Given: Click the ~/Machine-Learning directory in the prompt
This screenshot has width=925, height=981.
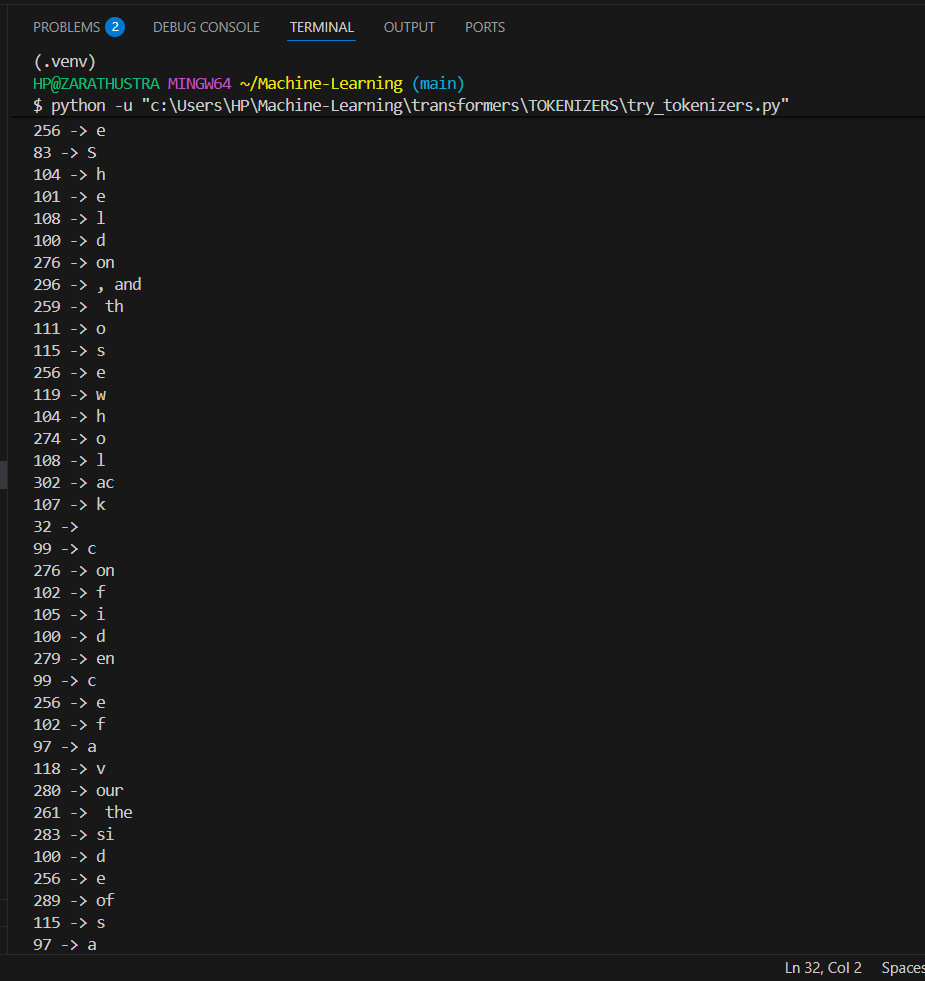Looking at the screenshot, I should coord(321,83).
